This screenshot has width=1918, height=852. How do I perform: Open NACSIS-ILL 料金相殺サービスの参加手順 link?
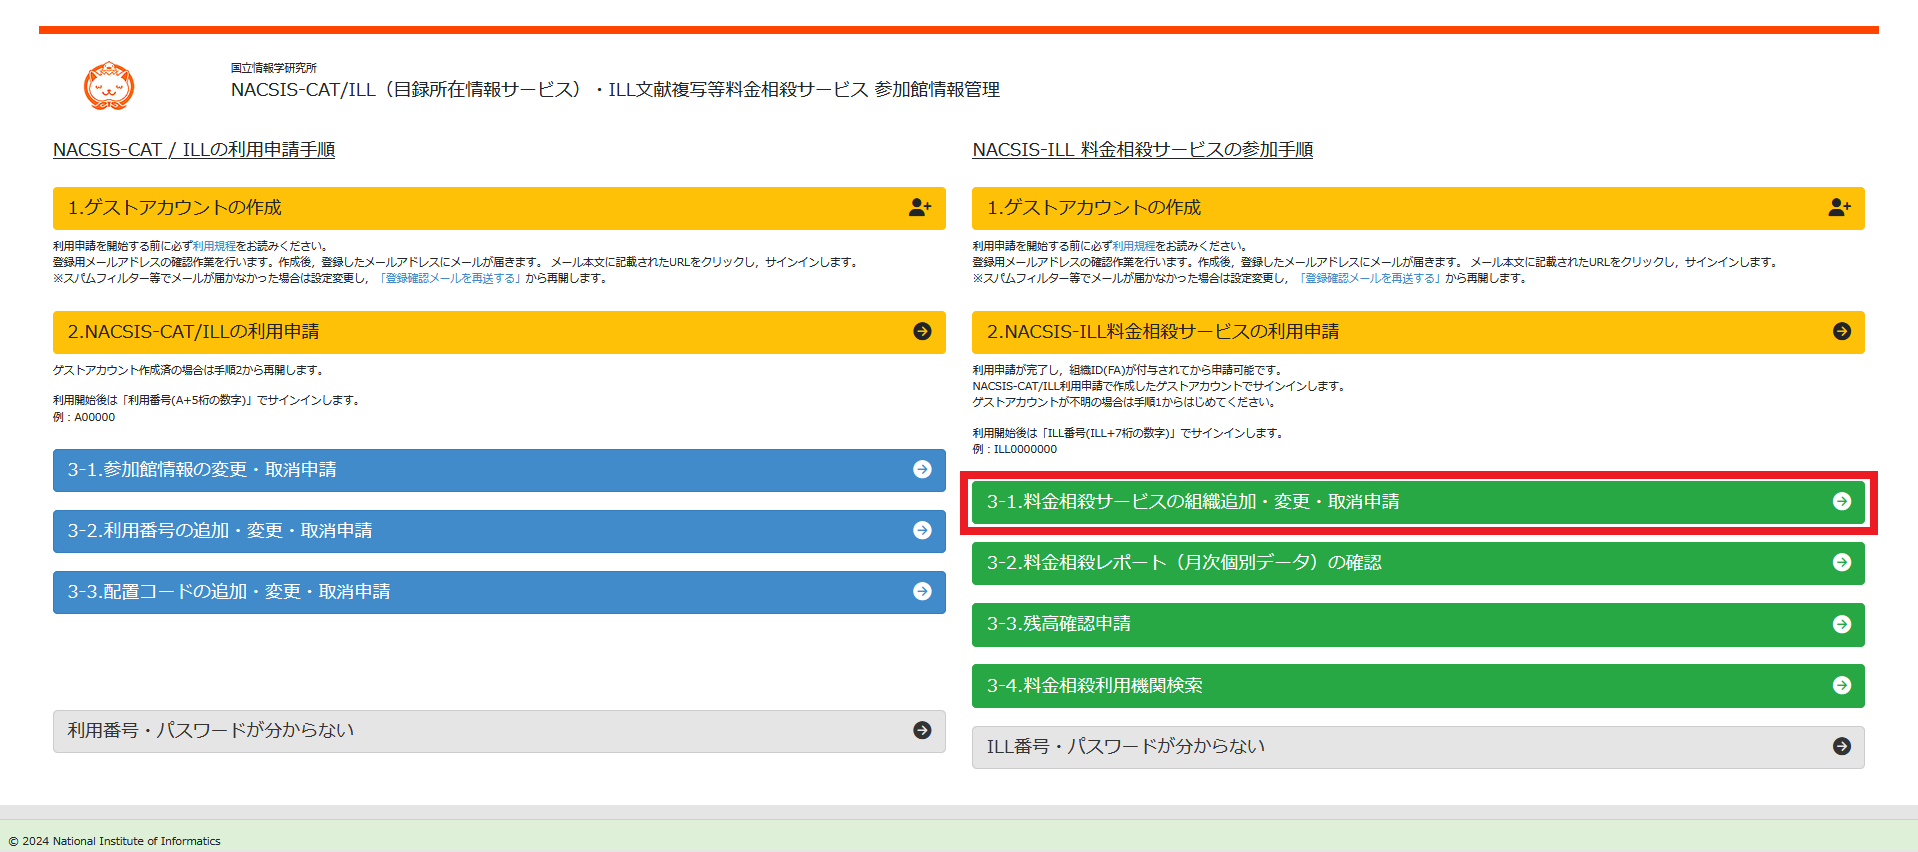1142,149
